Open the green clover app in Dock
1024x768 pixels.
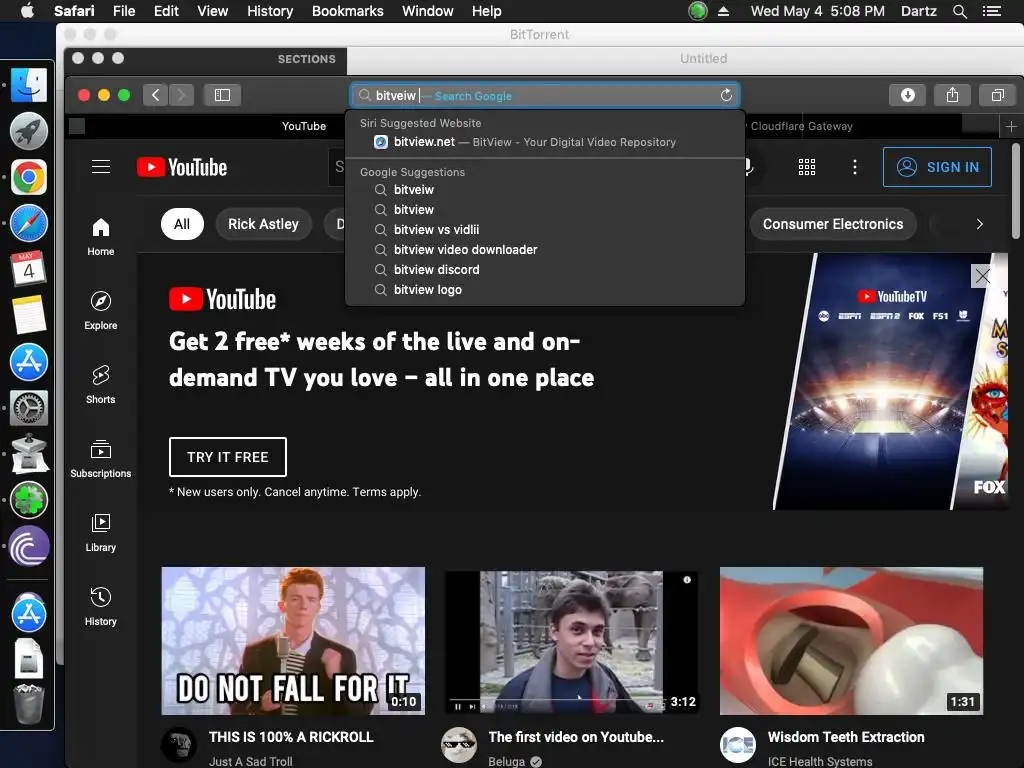[29, 500]
